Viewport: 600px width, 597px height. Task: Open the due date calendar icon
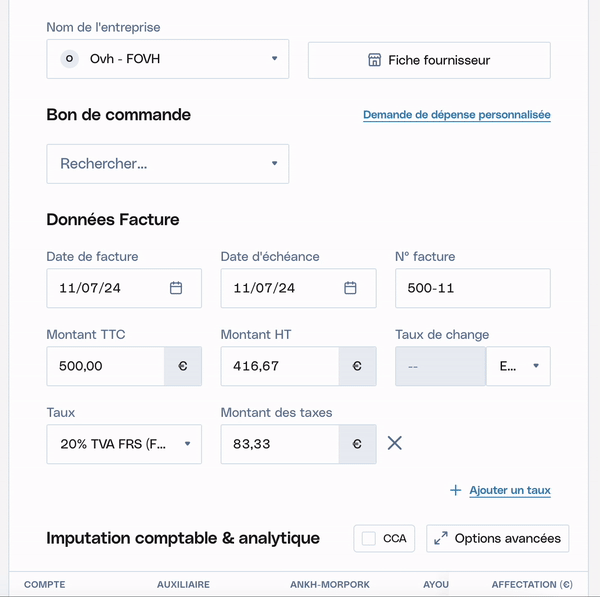point(350,288)
